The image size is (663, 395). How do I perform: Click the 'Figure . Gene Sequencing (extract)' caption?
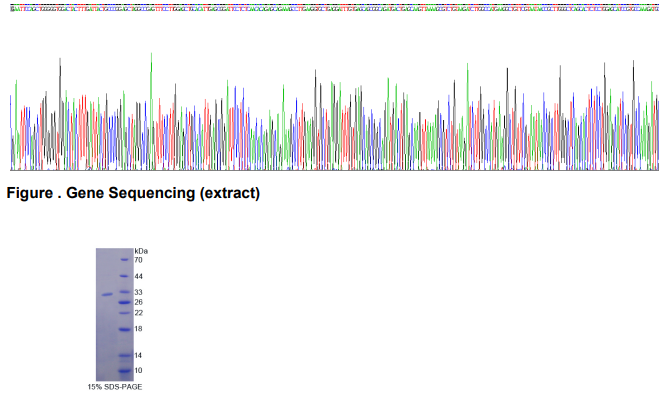pos(133,193)
